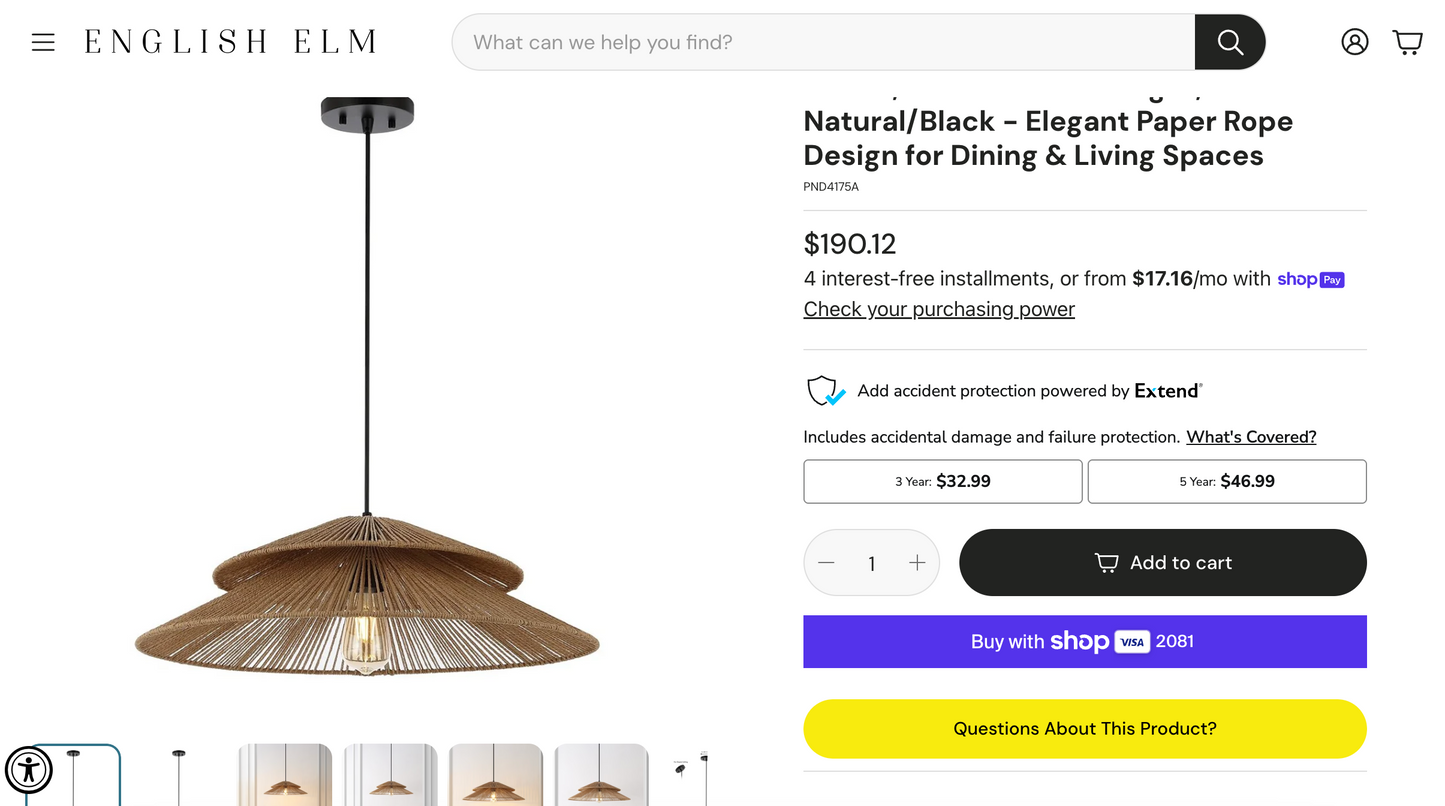Click Questions About This Product button
This screenshot has width=1445, height=806.
click(x=1084, y=729)
